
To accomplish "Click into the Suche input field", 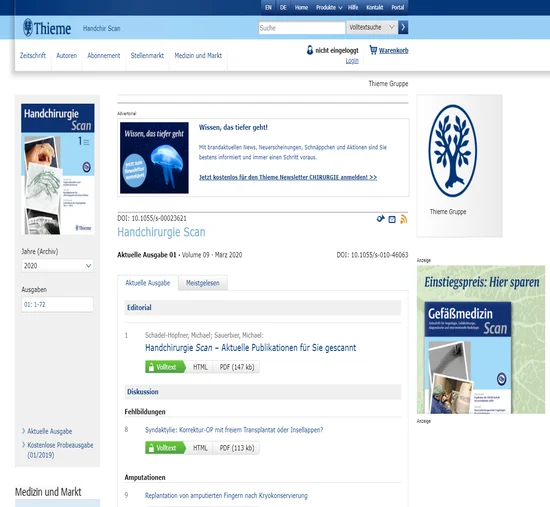I will [x=302, y=28].
